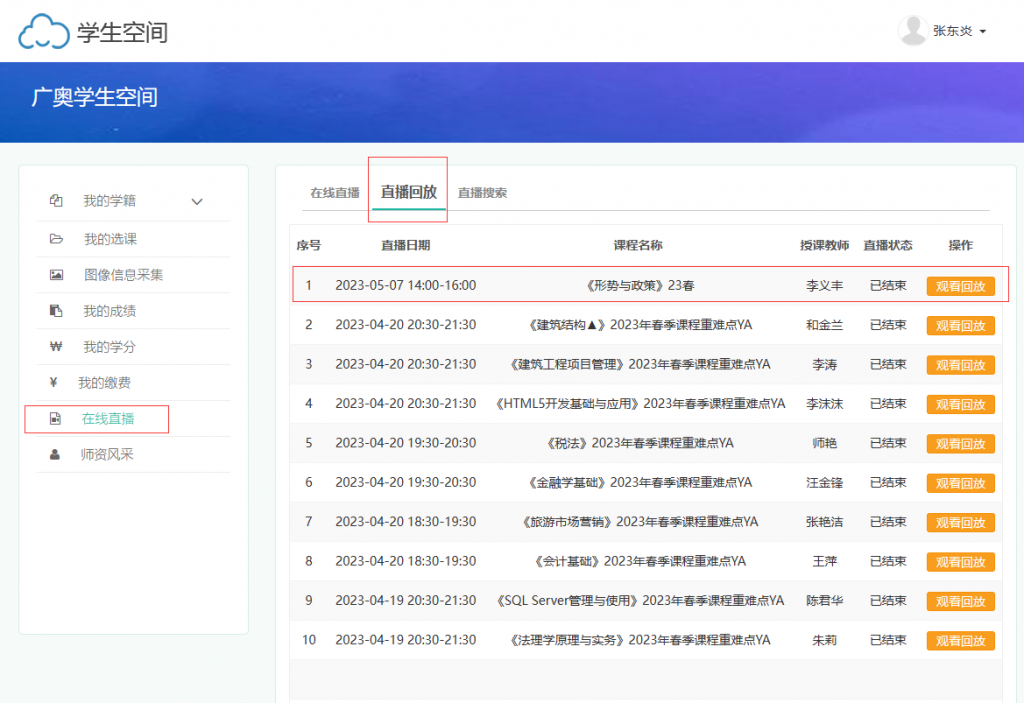Click the 直播状态 column header

[x=888, y=246]
